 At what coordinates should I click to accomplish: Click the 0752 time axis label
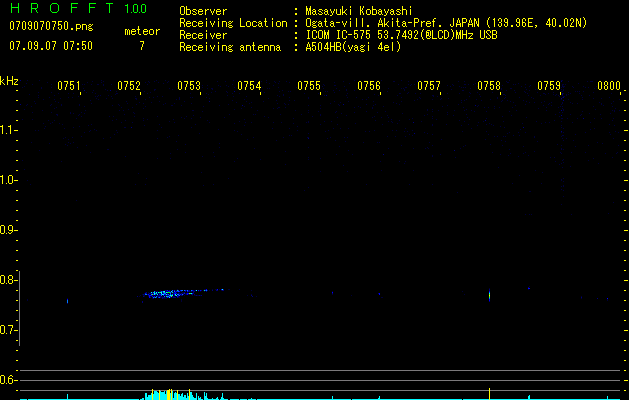click(129, 85)
